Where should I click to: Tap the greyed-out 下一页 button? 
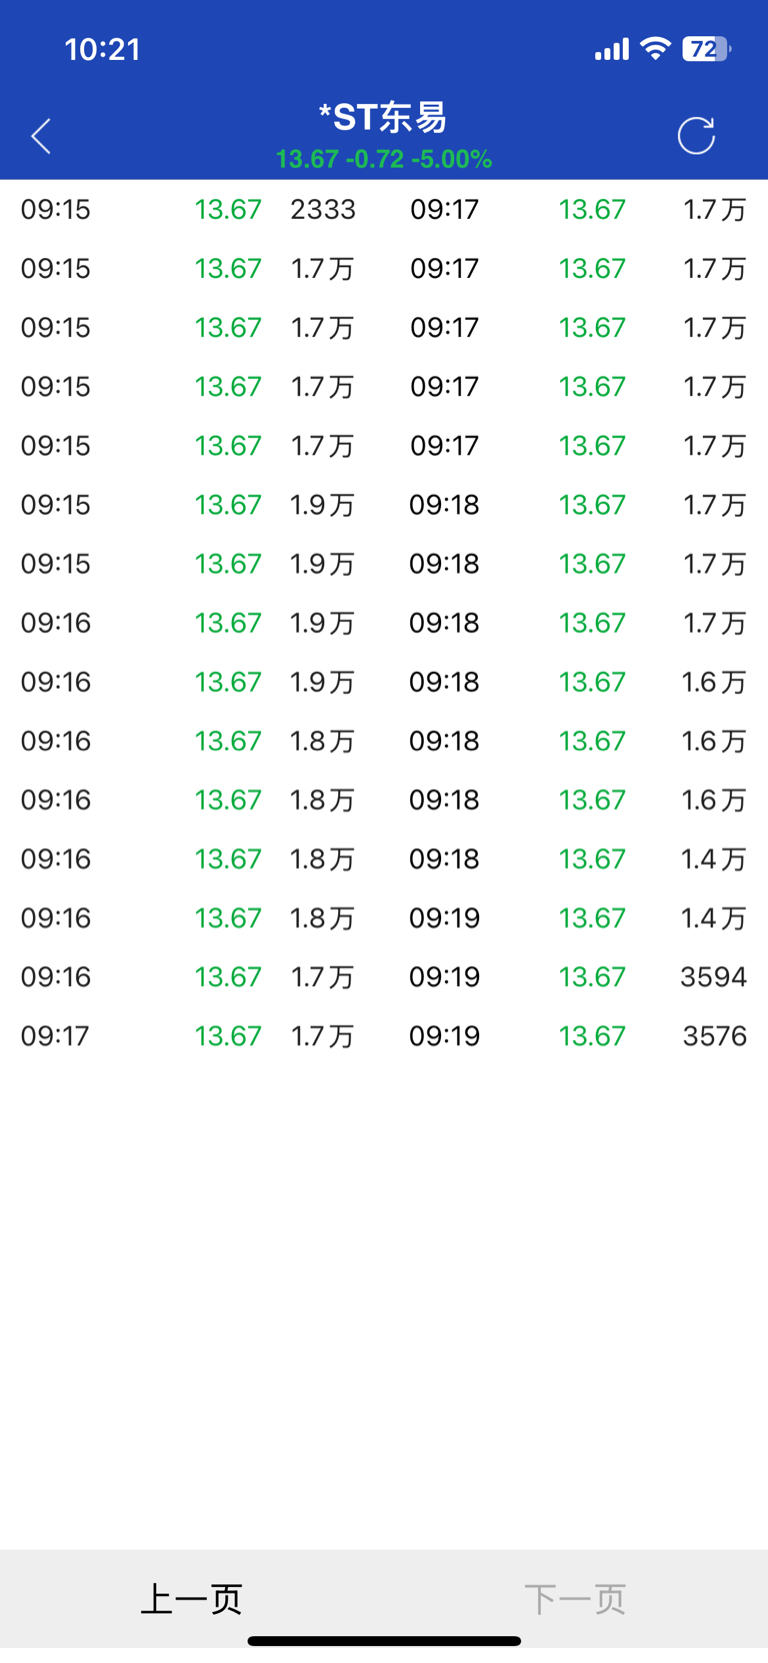point(575,1598)
